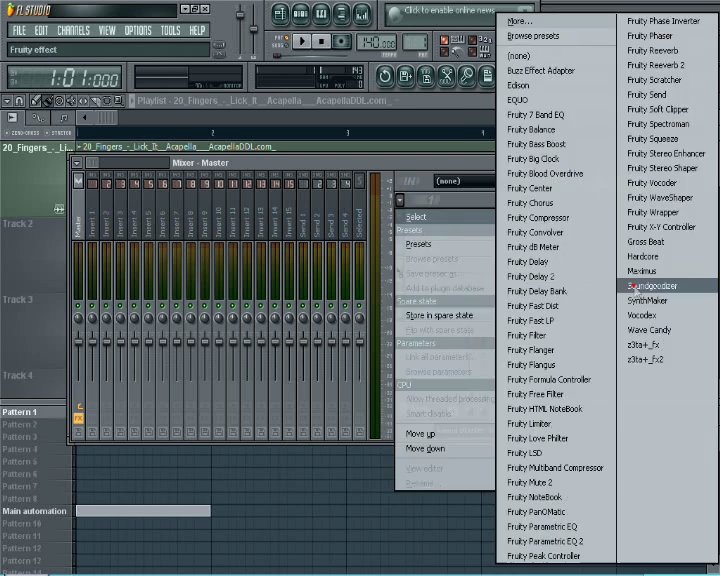
Task: Select the playlist mute tool
Action: pyautogui.click(x=71, y=101)
